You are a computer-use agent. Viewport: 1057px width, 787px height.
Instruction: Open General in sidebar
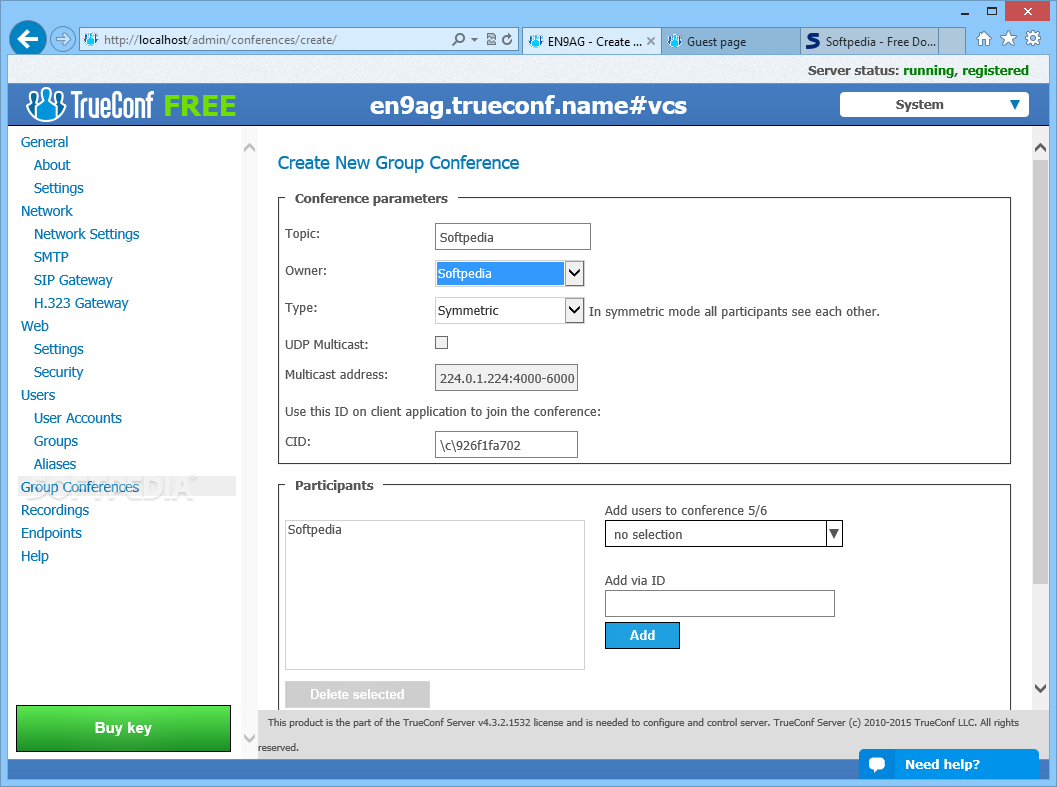(44, 142)
